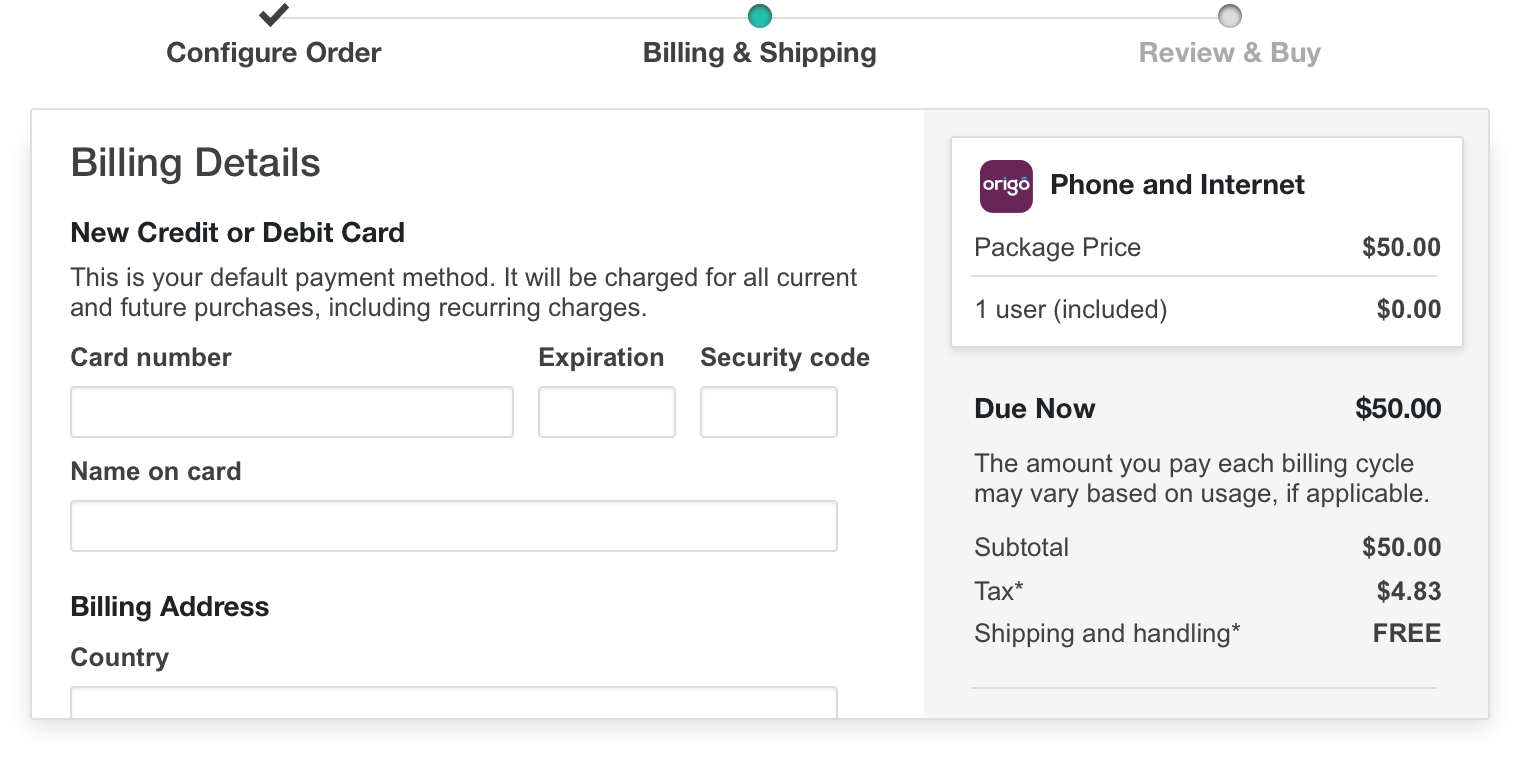Jump to Review & Buy step label

[1230, 53]
